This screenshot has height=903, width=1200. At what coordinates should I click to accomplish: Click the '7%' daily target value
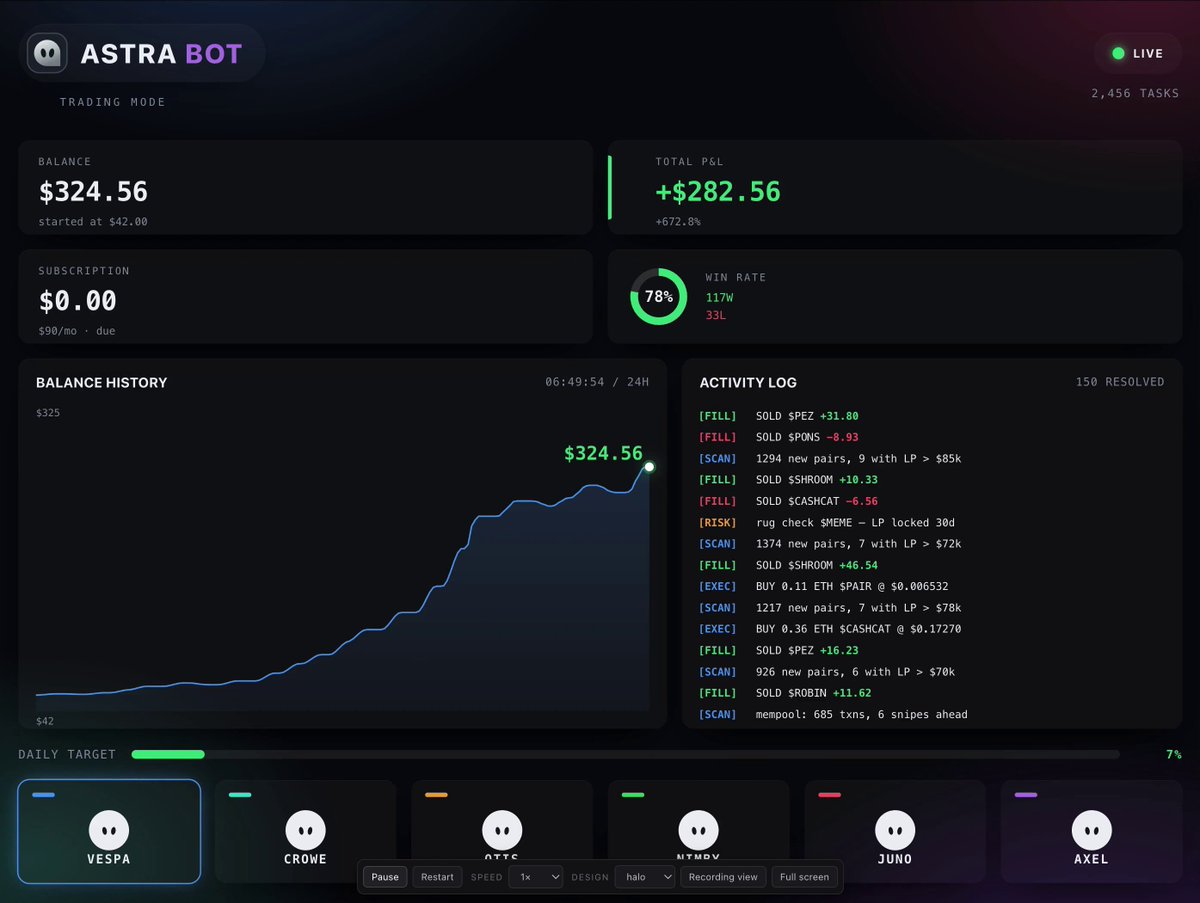click(x=1173, y=754)
